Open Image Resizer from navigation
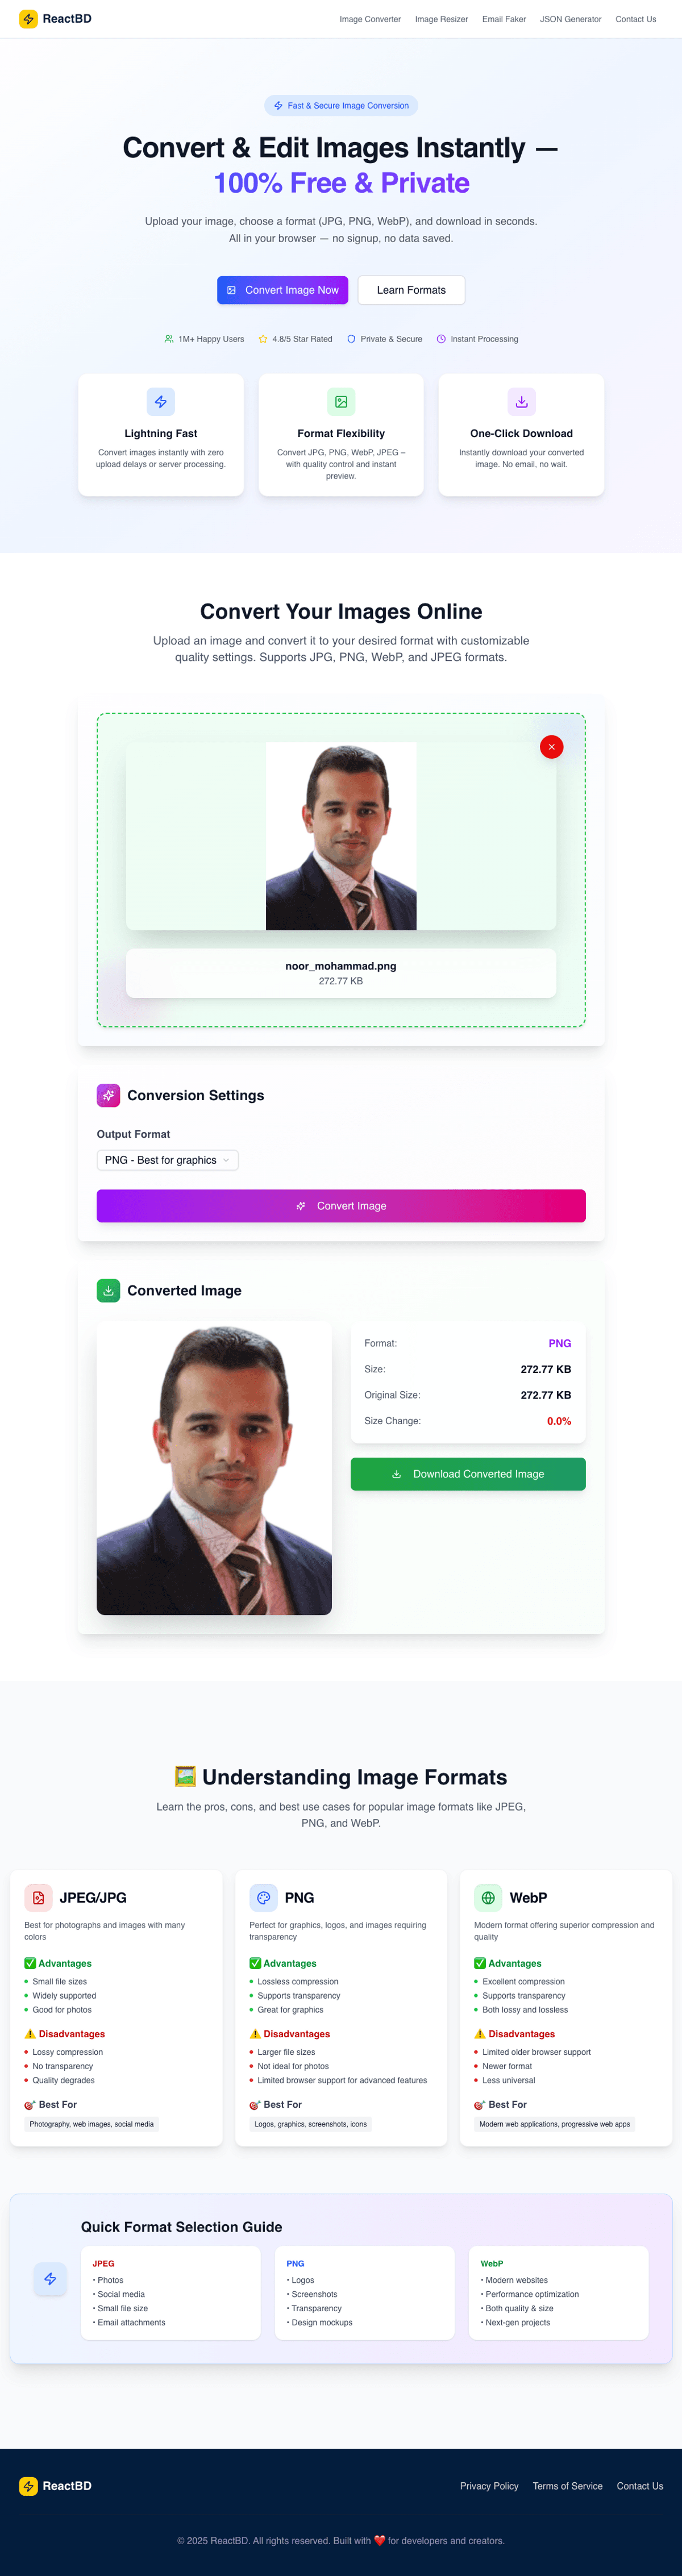The width and height of the screenshot is (682, 2576). [x=441, y=19]
